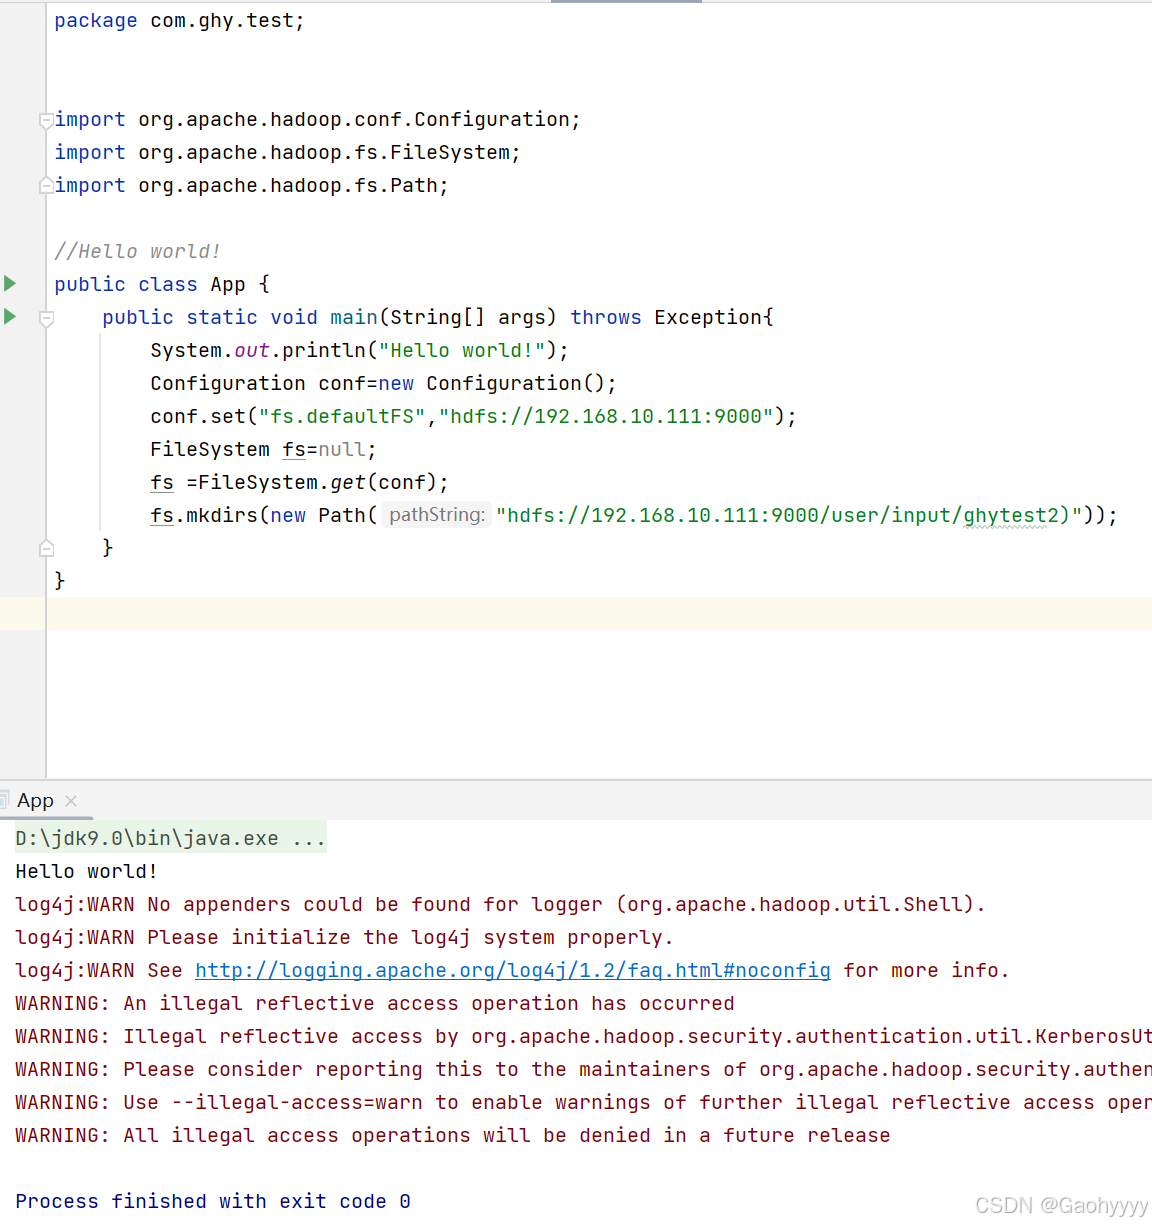Switch to the App run tab

[x=36, y=800]
